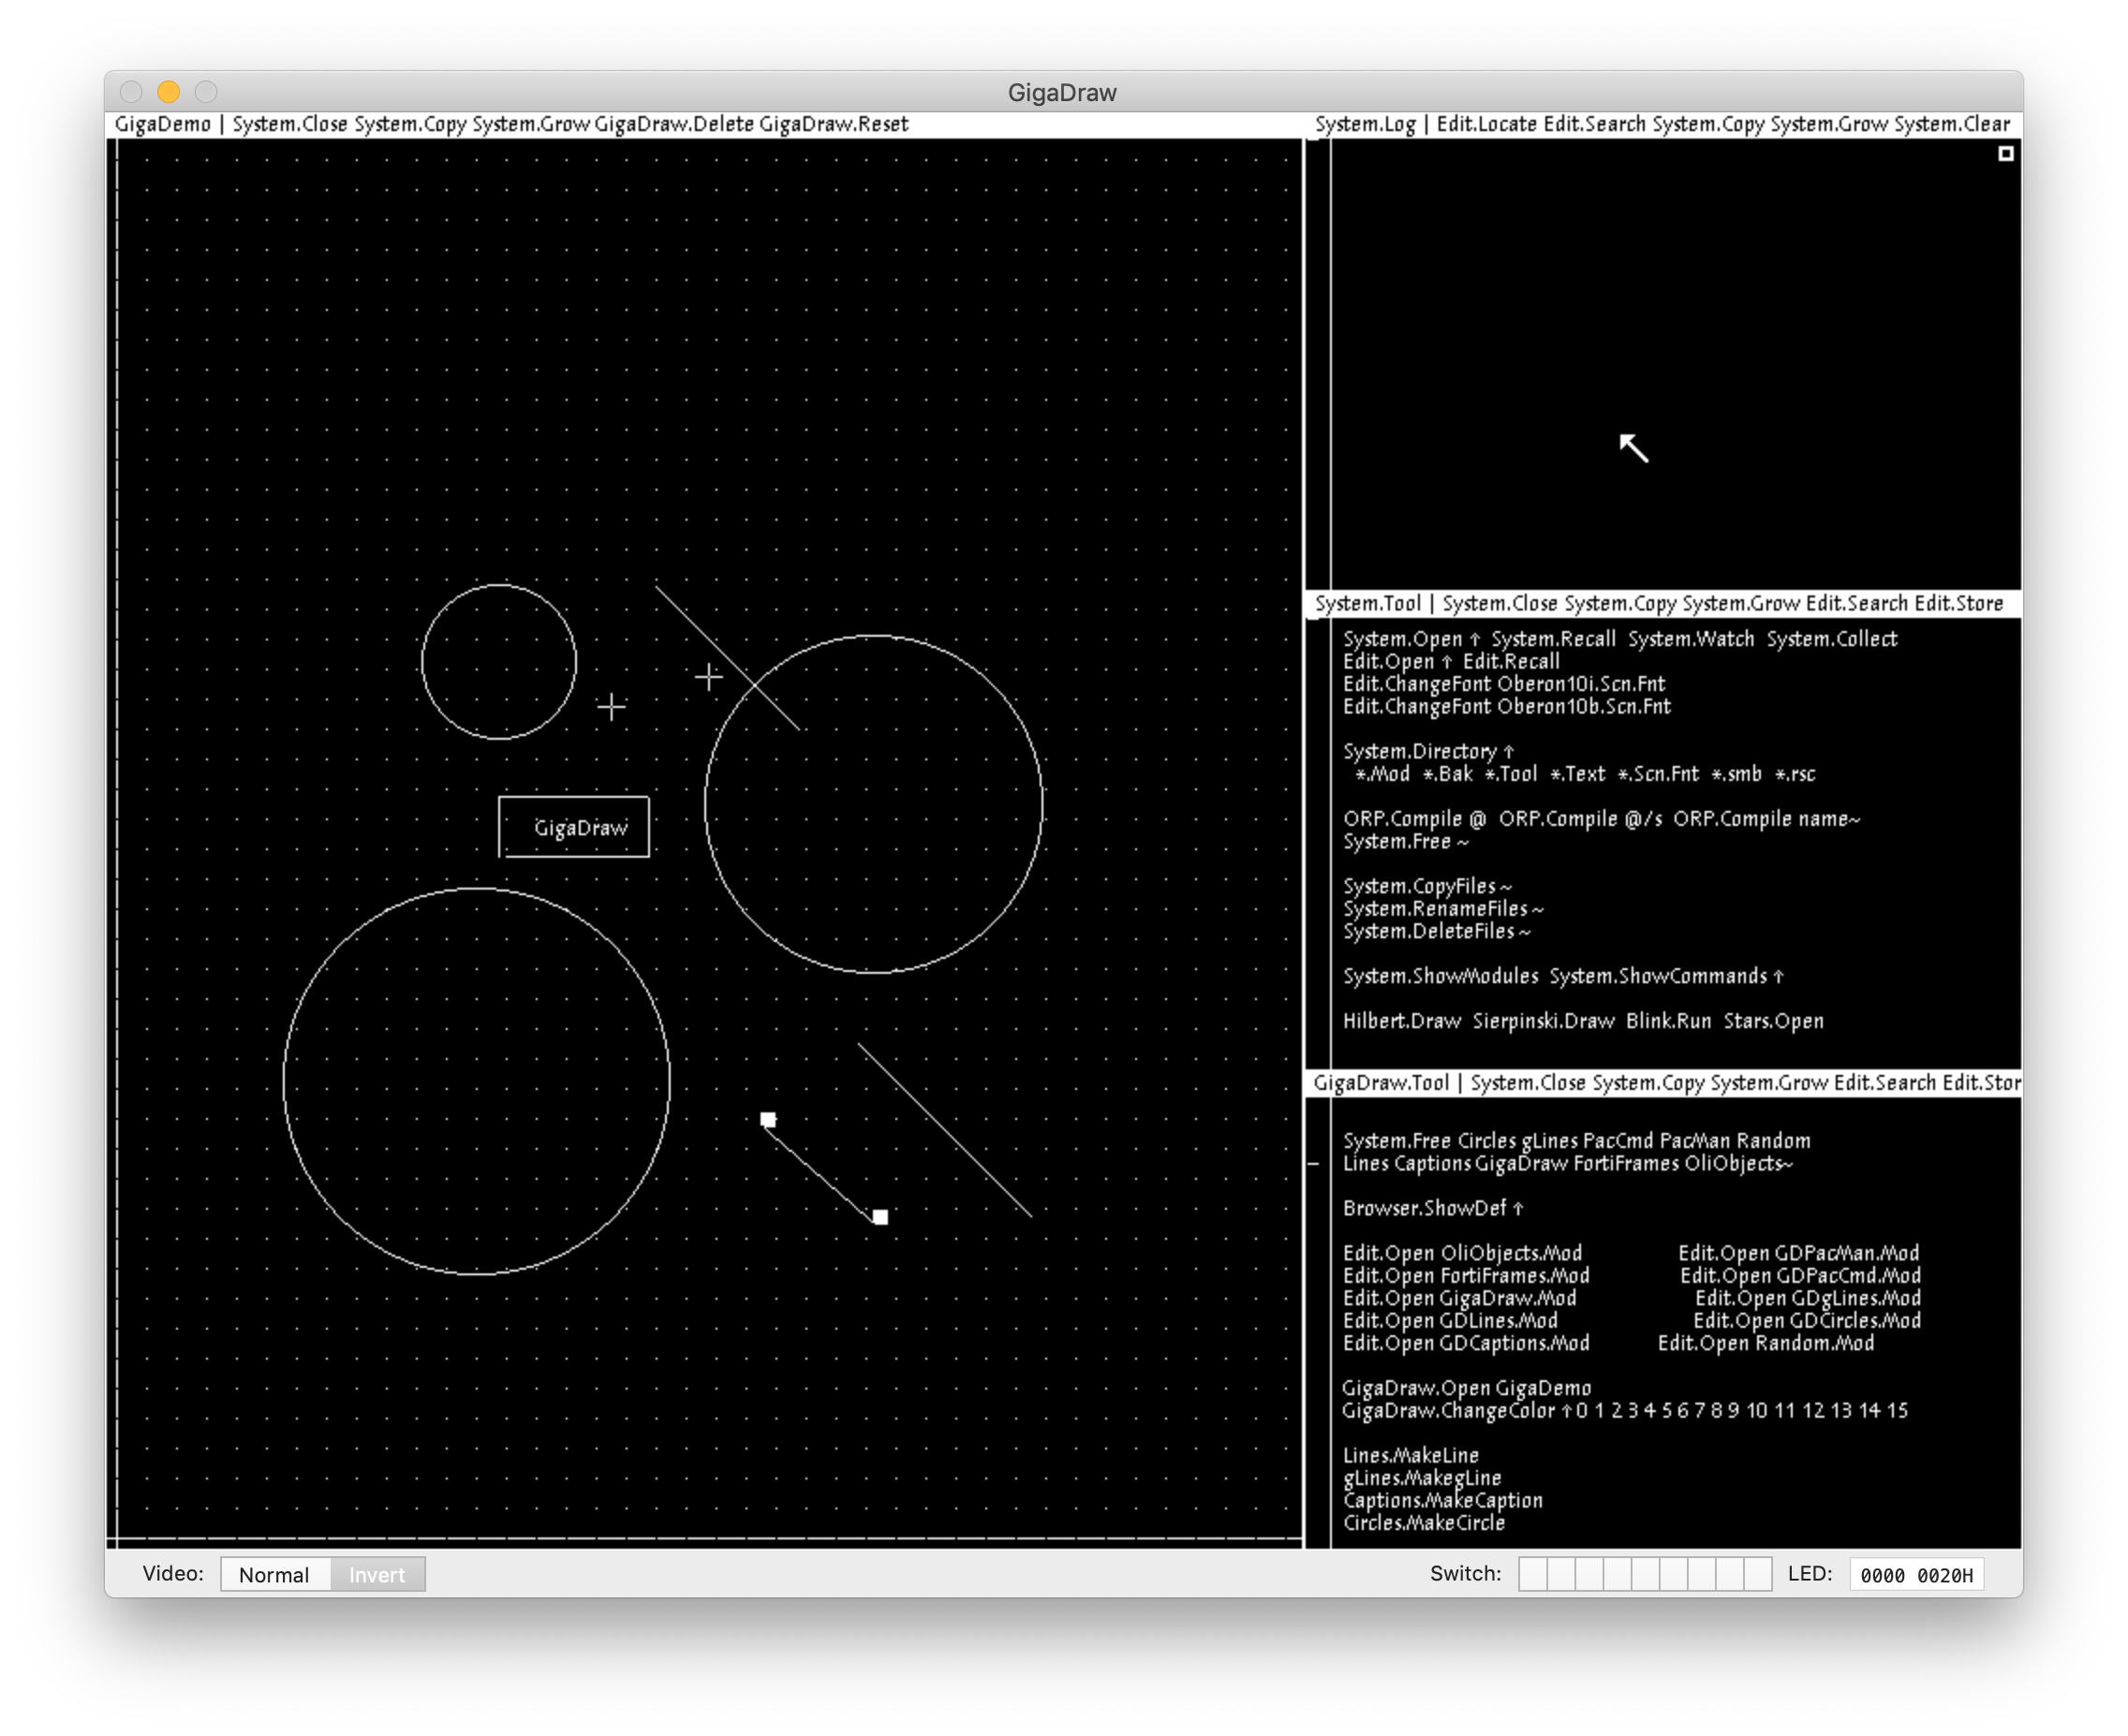
Task: Click the LED value field
Action: point(1915,1574)
